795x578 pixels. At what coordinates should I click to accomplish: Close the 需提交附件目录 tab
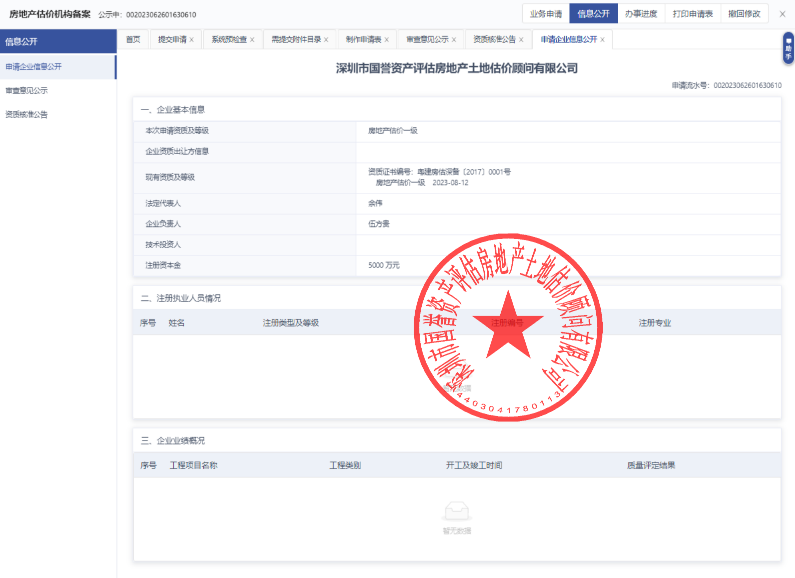[x=326, y=40]
